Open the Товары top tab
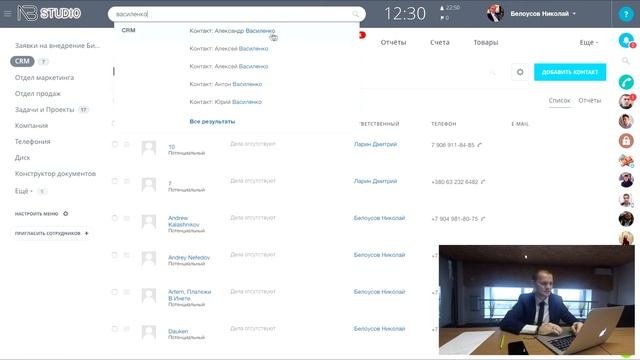Screen dimensions: 640x360 [486, 42]
